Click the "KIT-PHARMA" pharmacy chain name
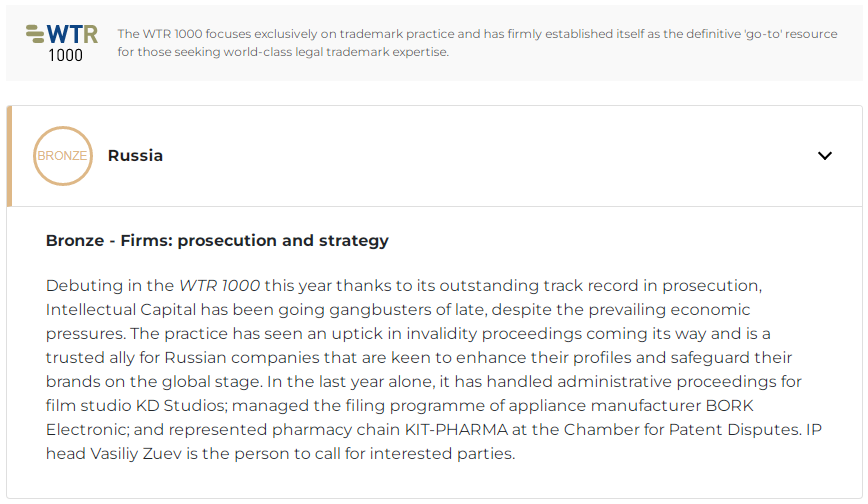Viewport: 868px width, 504px height. [x=456, y=430]
